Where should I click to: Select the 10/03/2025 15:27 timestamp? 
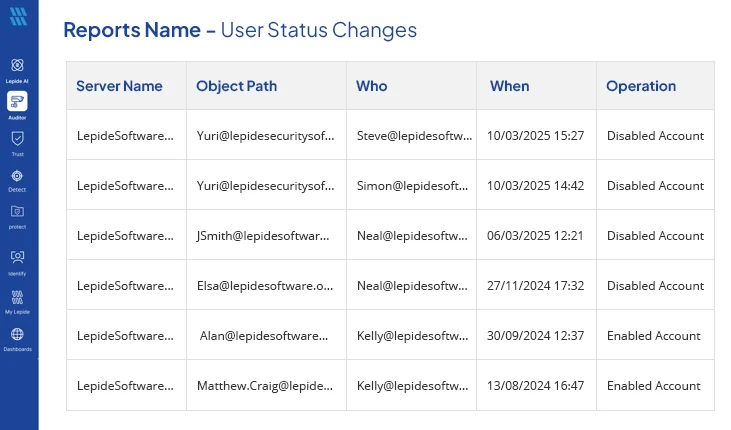536,136
